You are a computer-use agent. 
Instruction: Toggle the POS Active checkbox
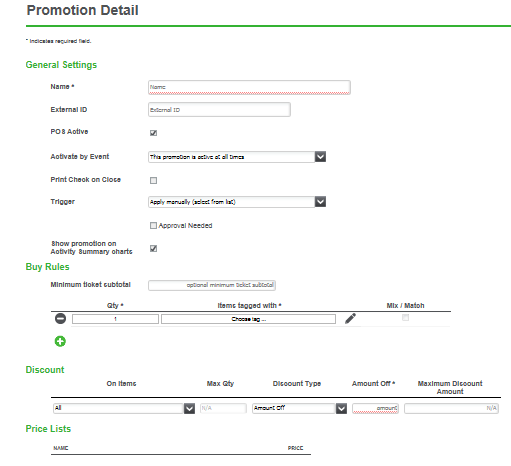[153, 133]
